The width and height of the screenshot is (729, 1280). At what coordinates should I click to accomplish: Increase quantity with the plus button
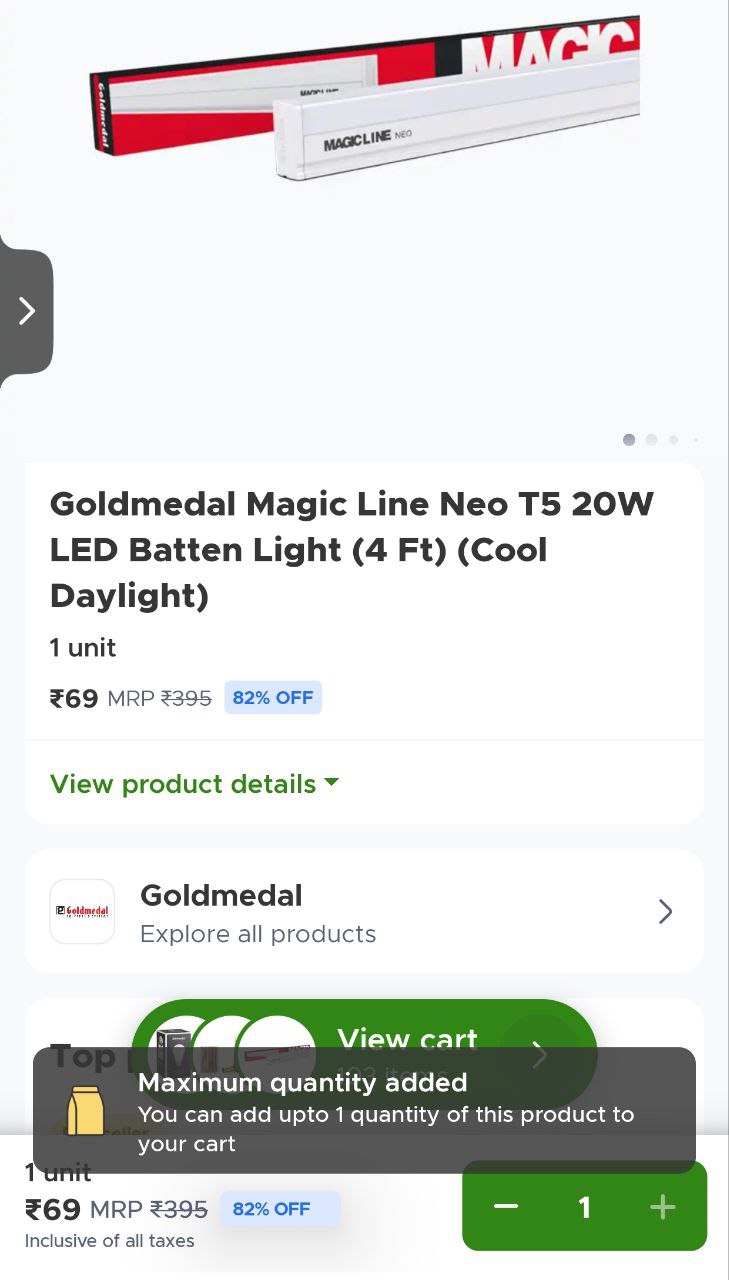coord(662,1206)
